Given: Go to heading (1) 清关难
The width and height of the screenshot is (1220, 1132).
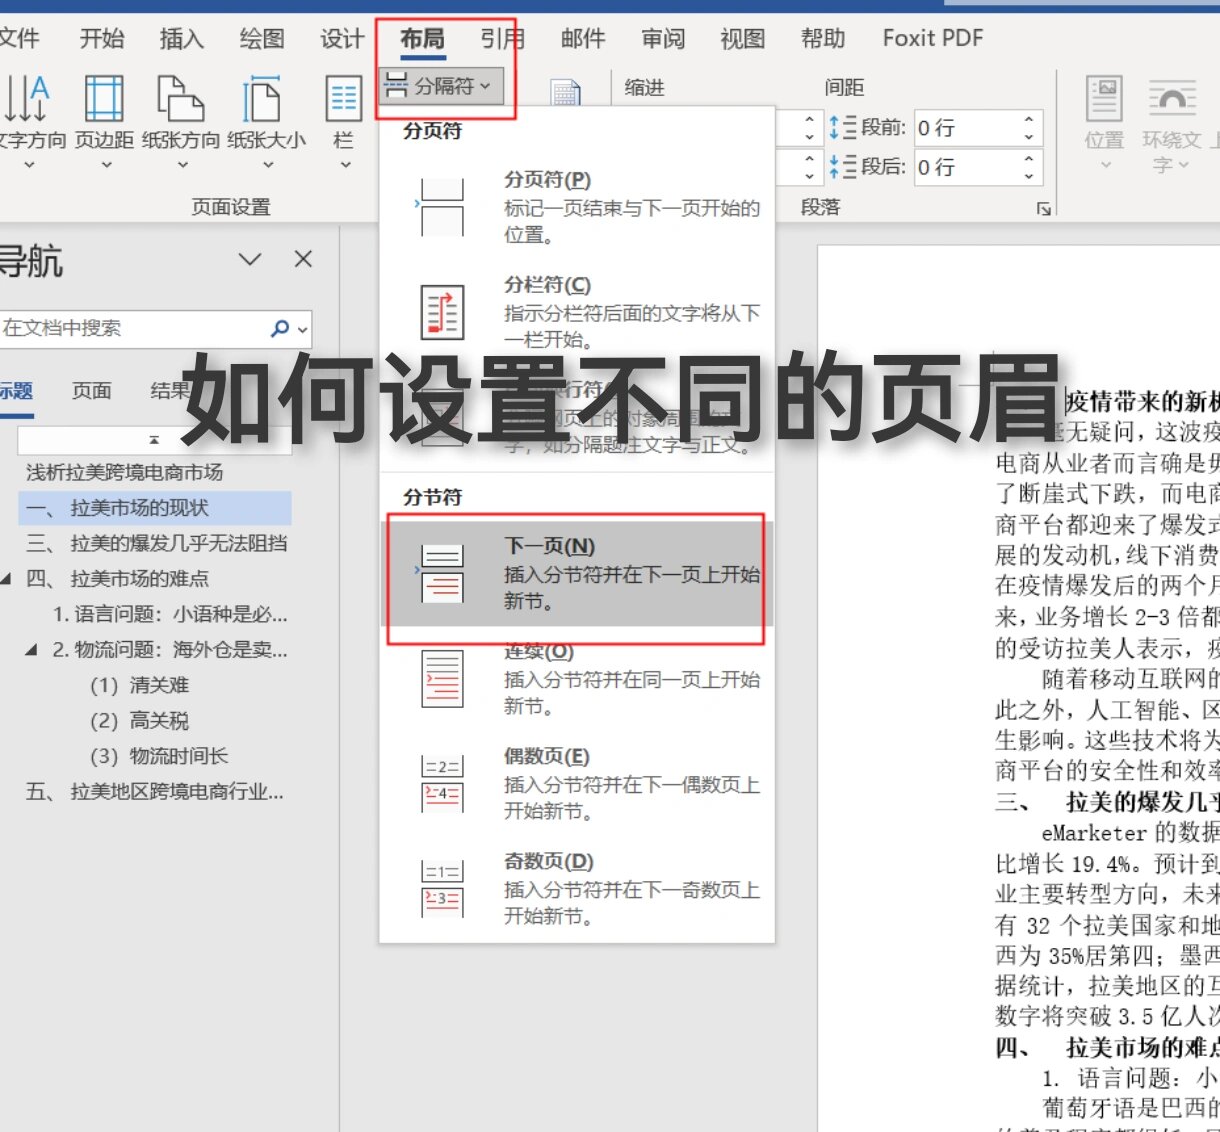Looking at the screenshot, I should pos(140,685).
